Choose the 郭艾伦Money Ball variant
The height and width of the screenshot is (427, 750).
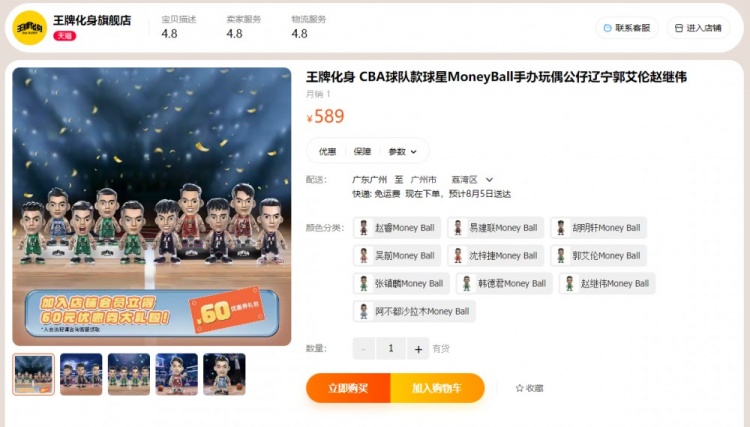coord(599,255)
